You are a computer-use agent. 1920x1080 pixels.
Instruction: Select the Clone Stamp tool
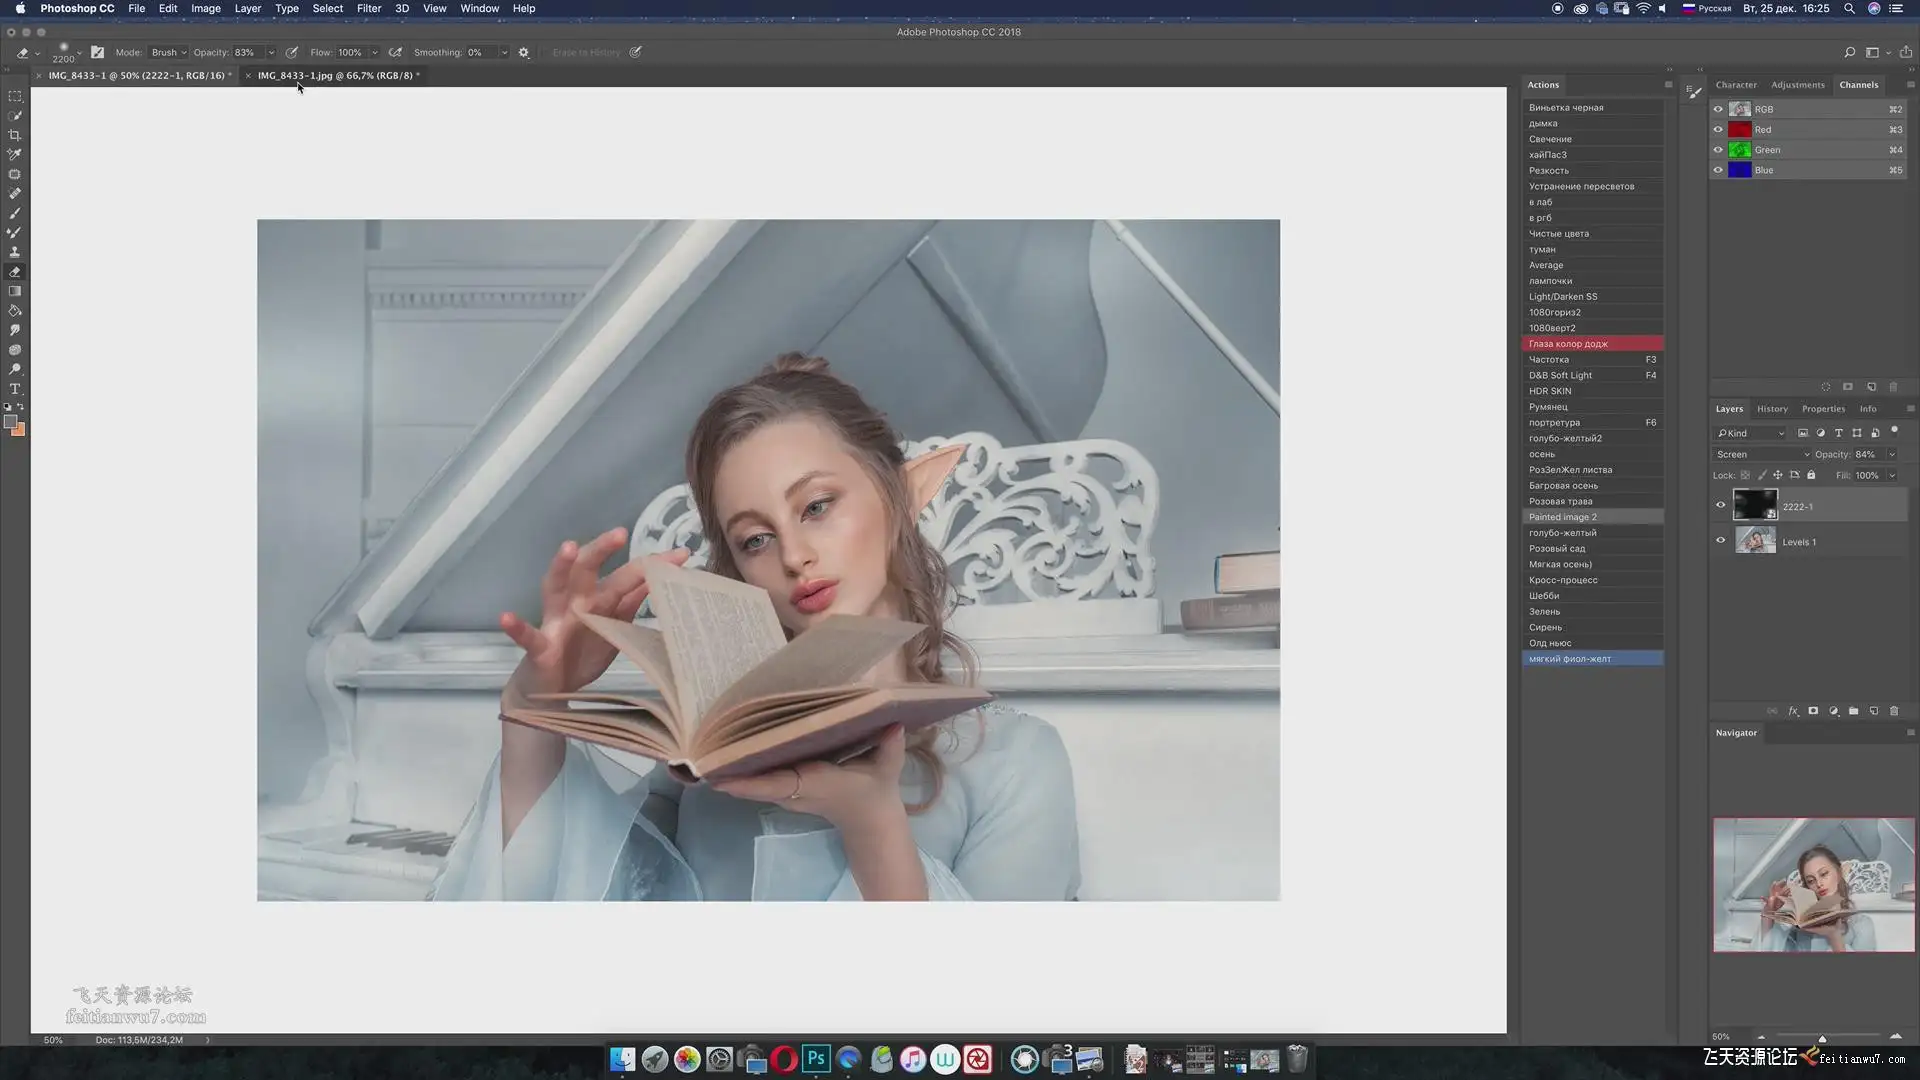[15, 252]
